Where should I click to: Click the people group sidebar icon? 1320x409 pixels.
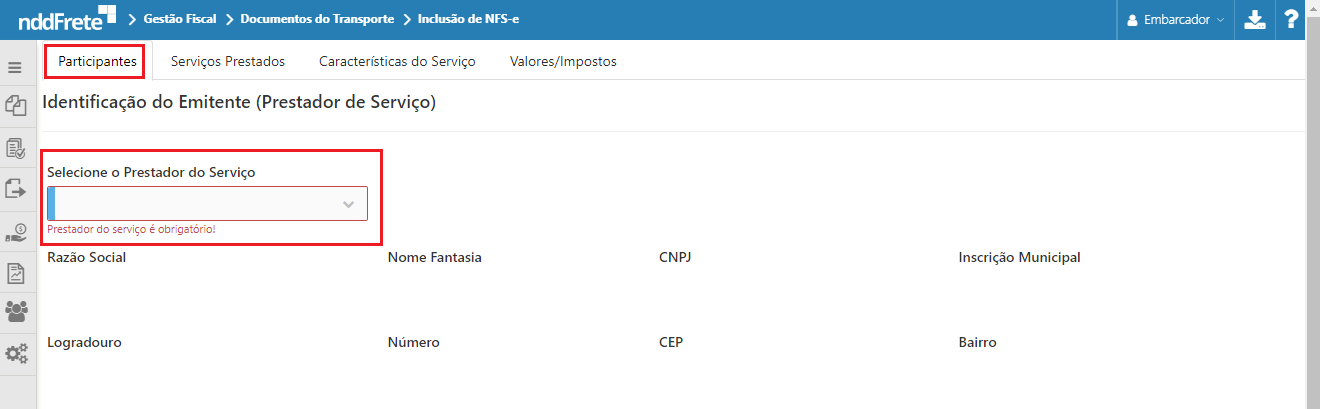pyautogui.click(x=15, y=311)
